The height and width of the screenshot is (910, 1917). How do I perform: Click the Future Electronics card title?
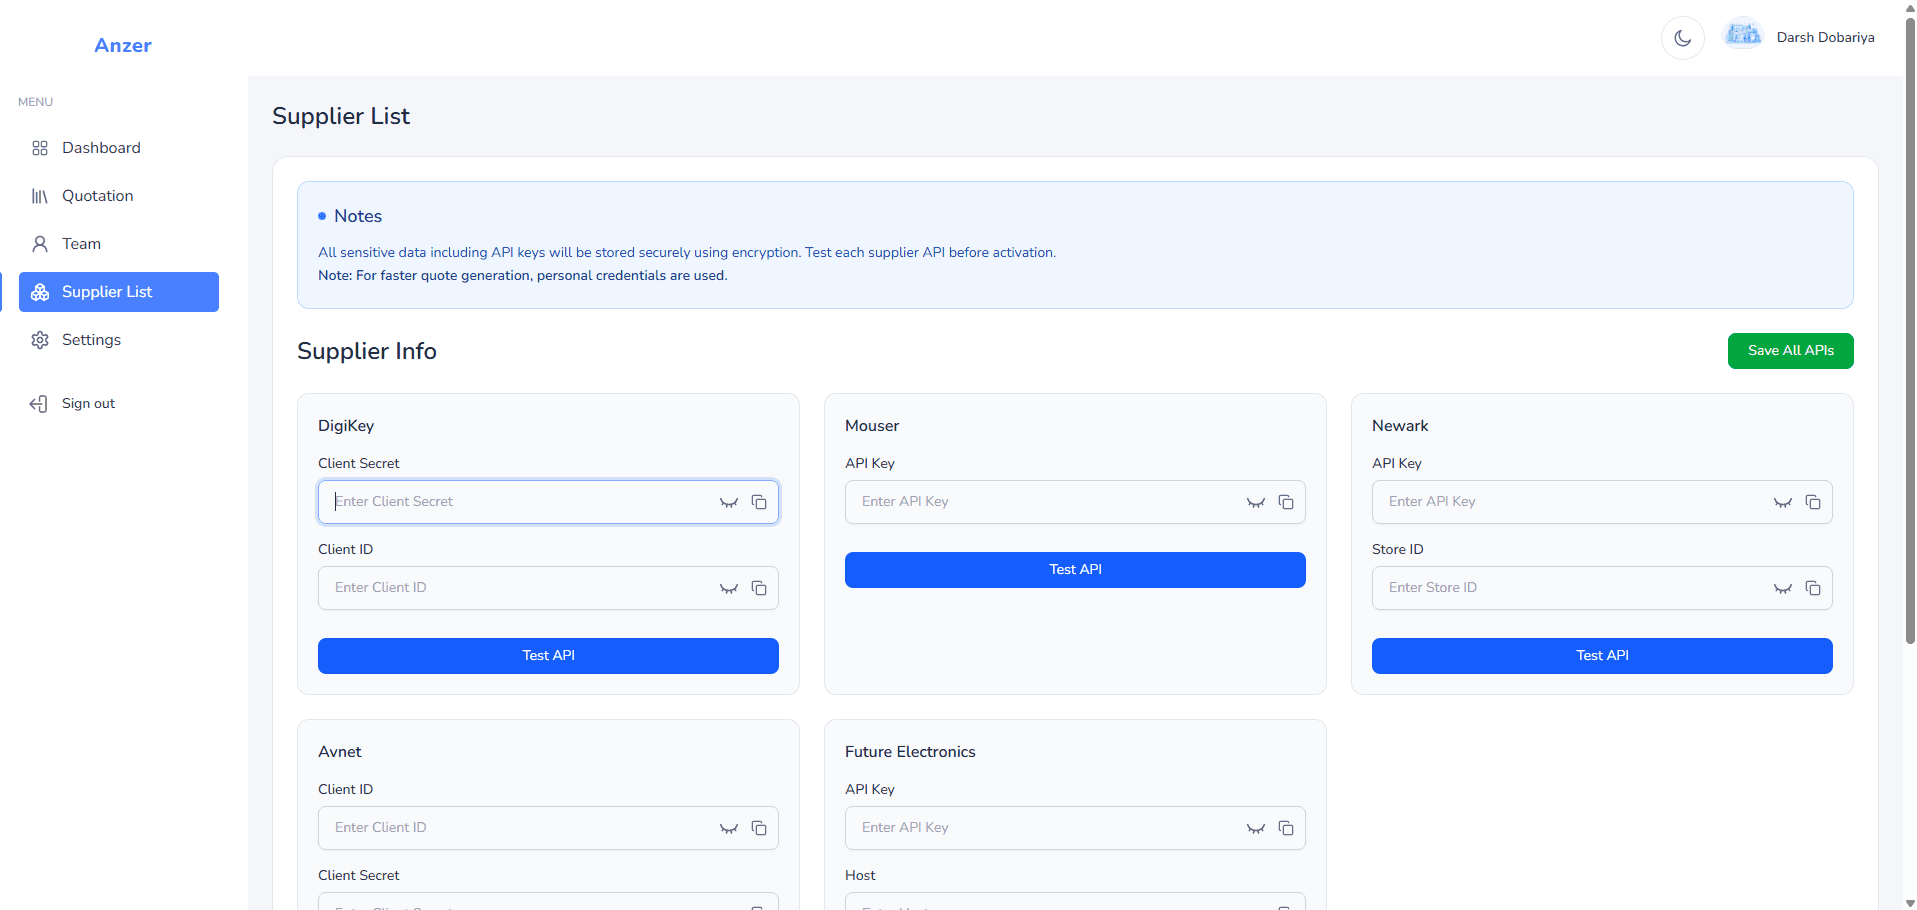coord(910,752)
